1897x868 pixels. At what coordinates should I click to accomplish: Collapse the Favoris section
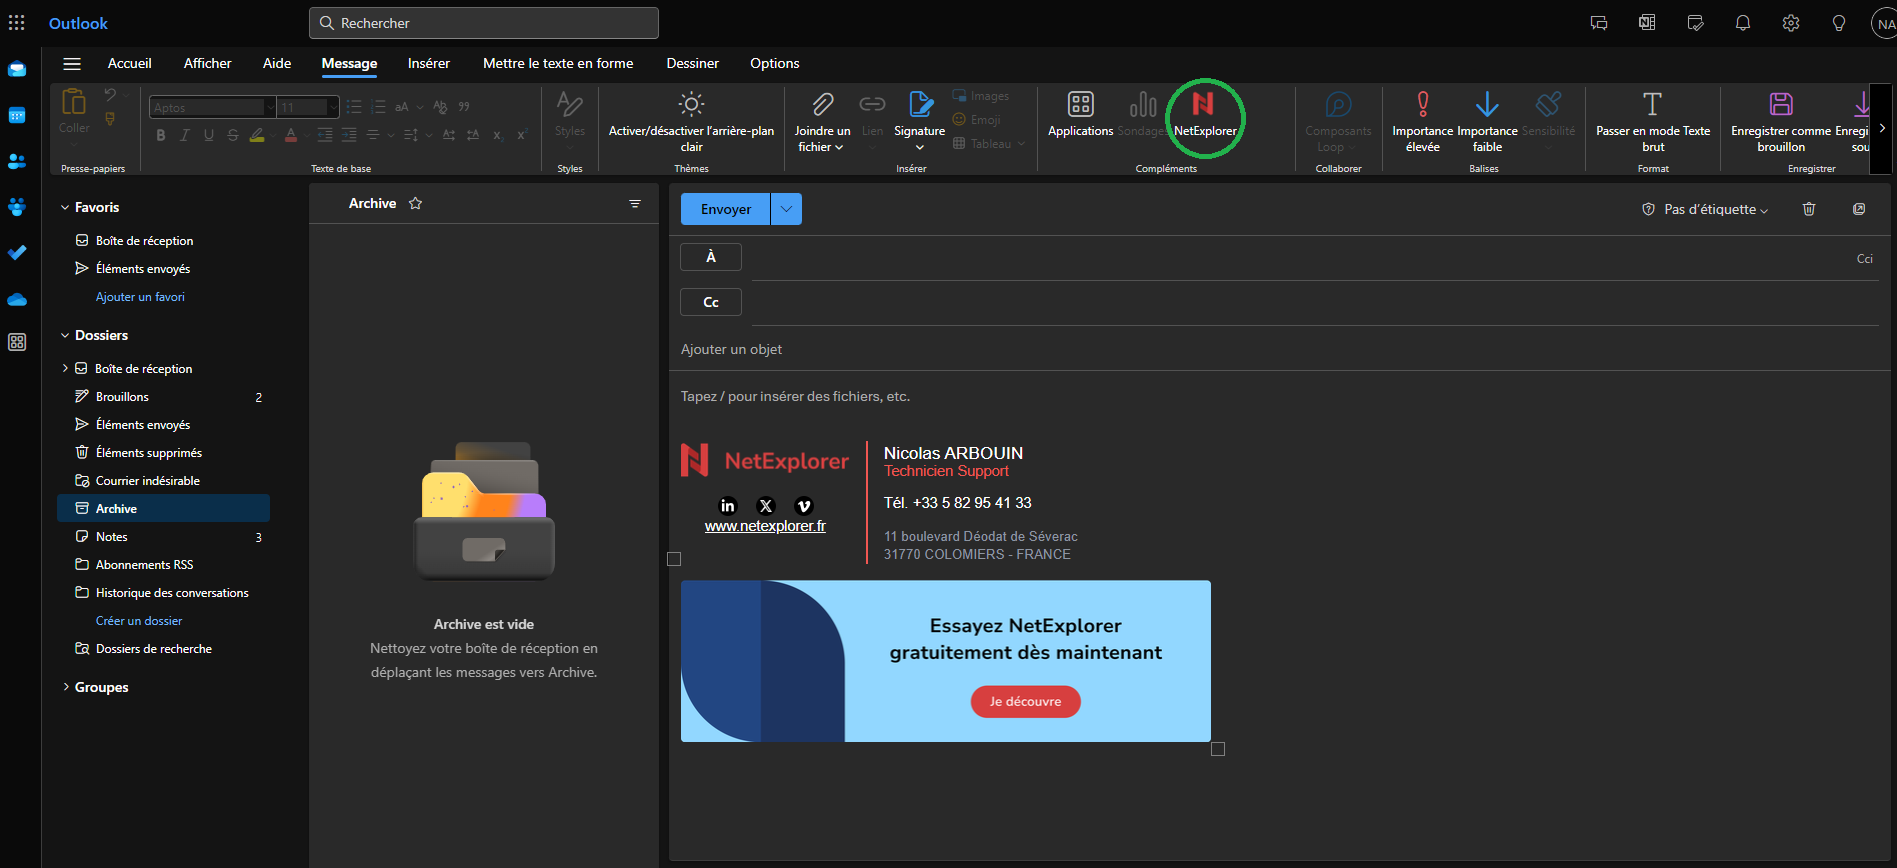(65, 208)
